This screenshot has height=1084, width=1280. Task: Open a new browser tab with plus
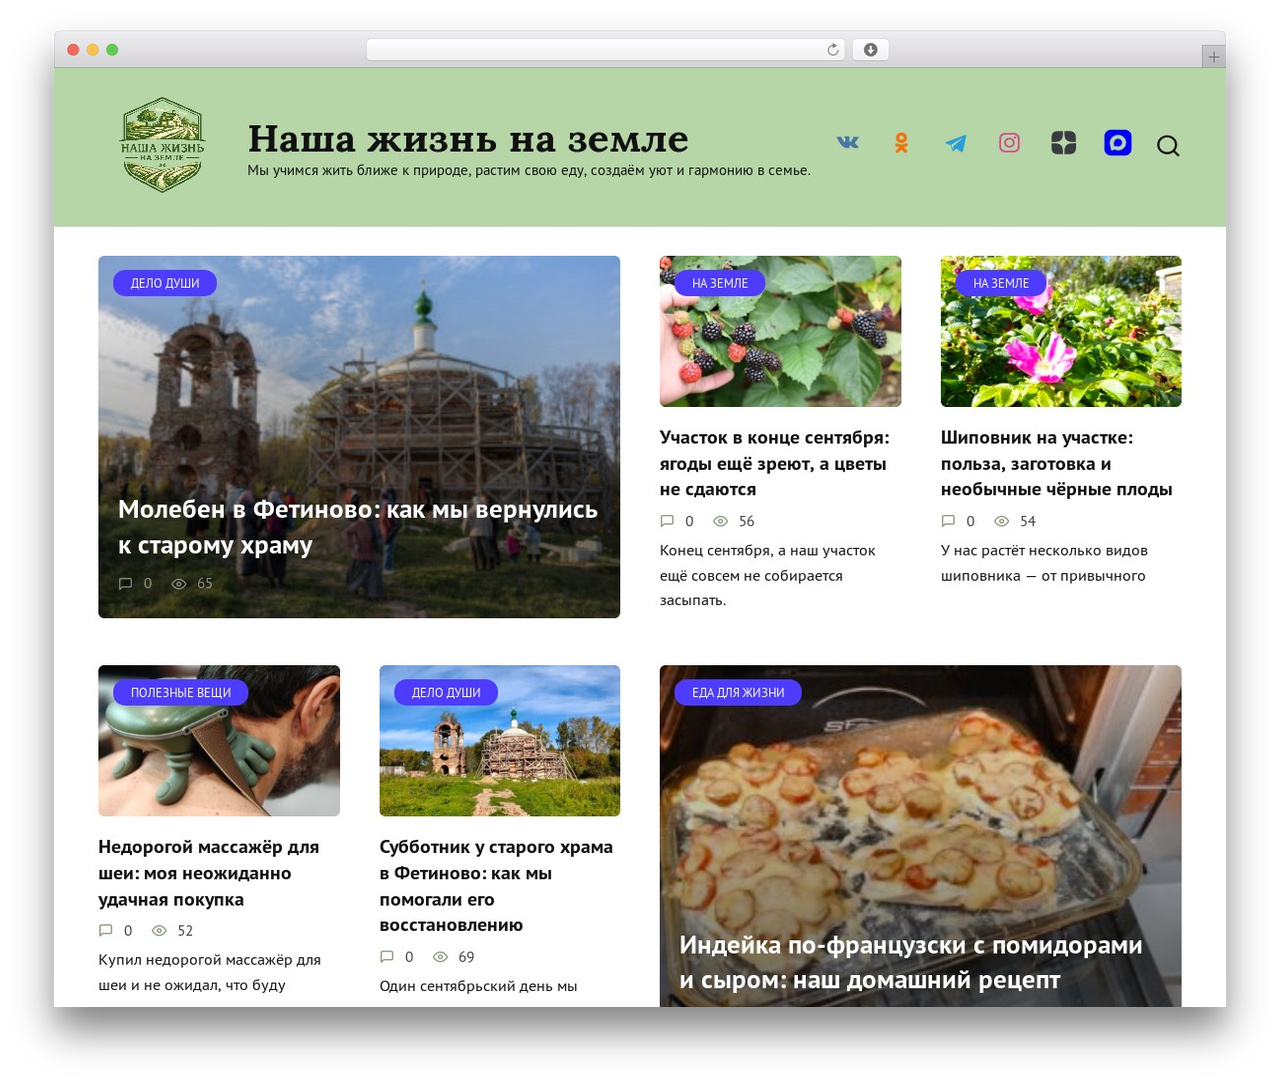tap(1214, 57)
